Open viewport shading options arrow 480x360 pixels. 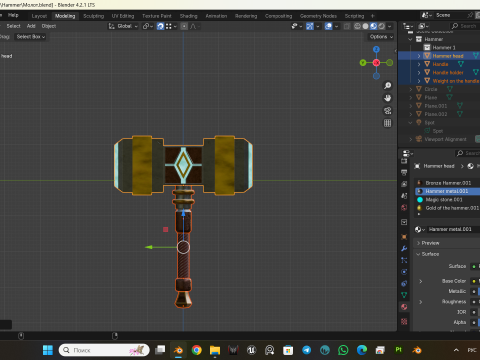pyautogui.click(x=390, y=26)
